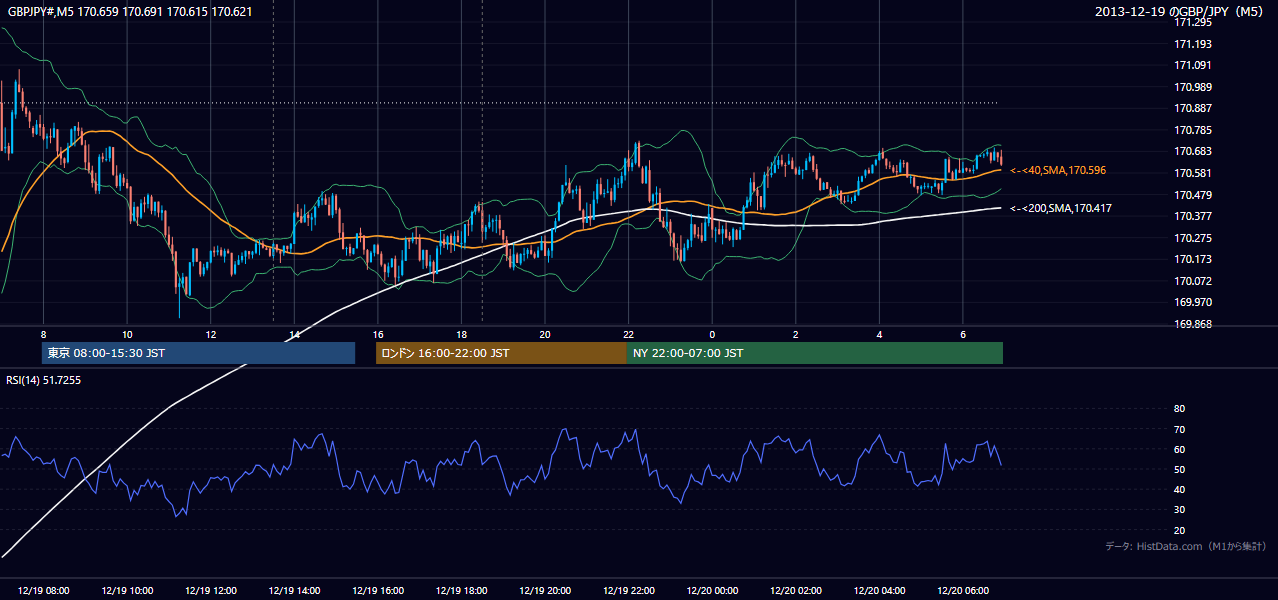Click the Tokyo 08:00-15:30 JST session bar
This screenshot has width=1278, height=600.
tap(198, 353)
